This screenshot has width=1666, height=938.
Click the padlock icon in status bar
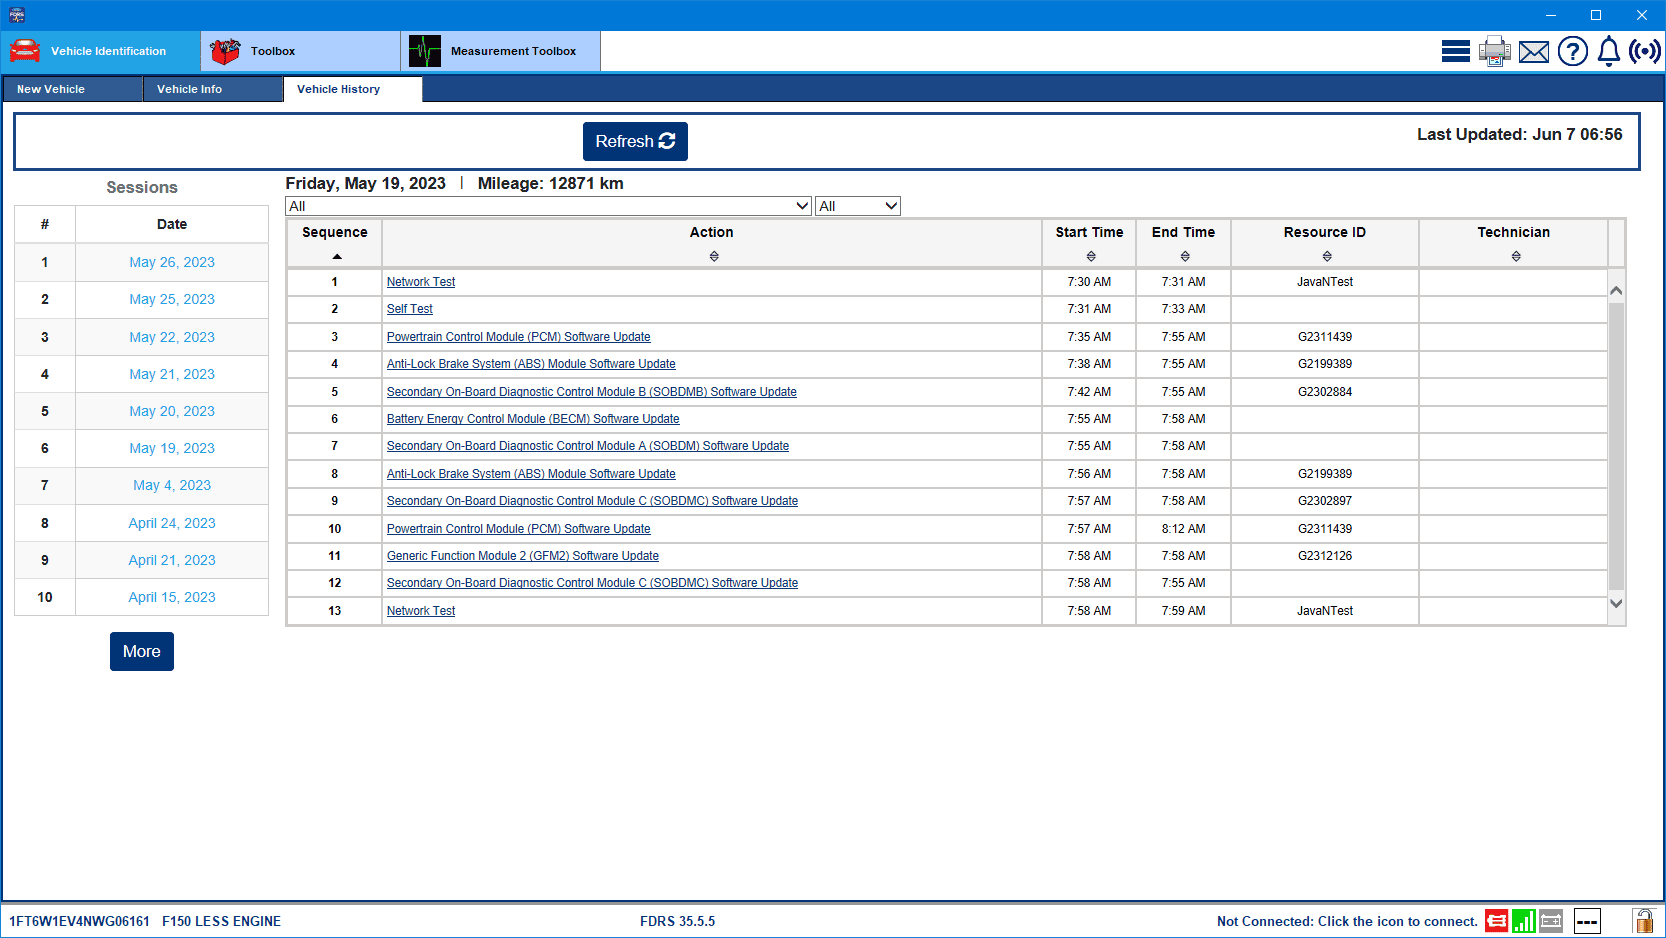(1643, 921)
